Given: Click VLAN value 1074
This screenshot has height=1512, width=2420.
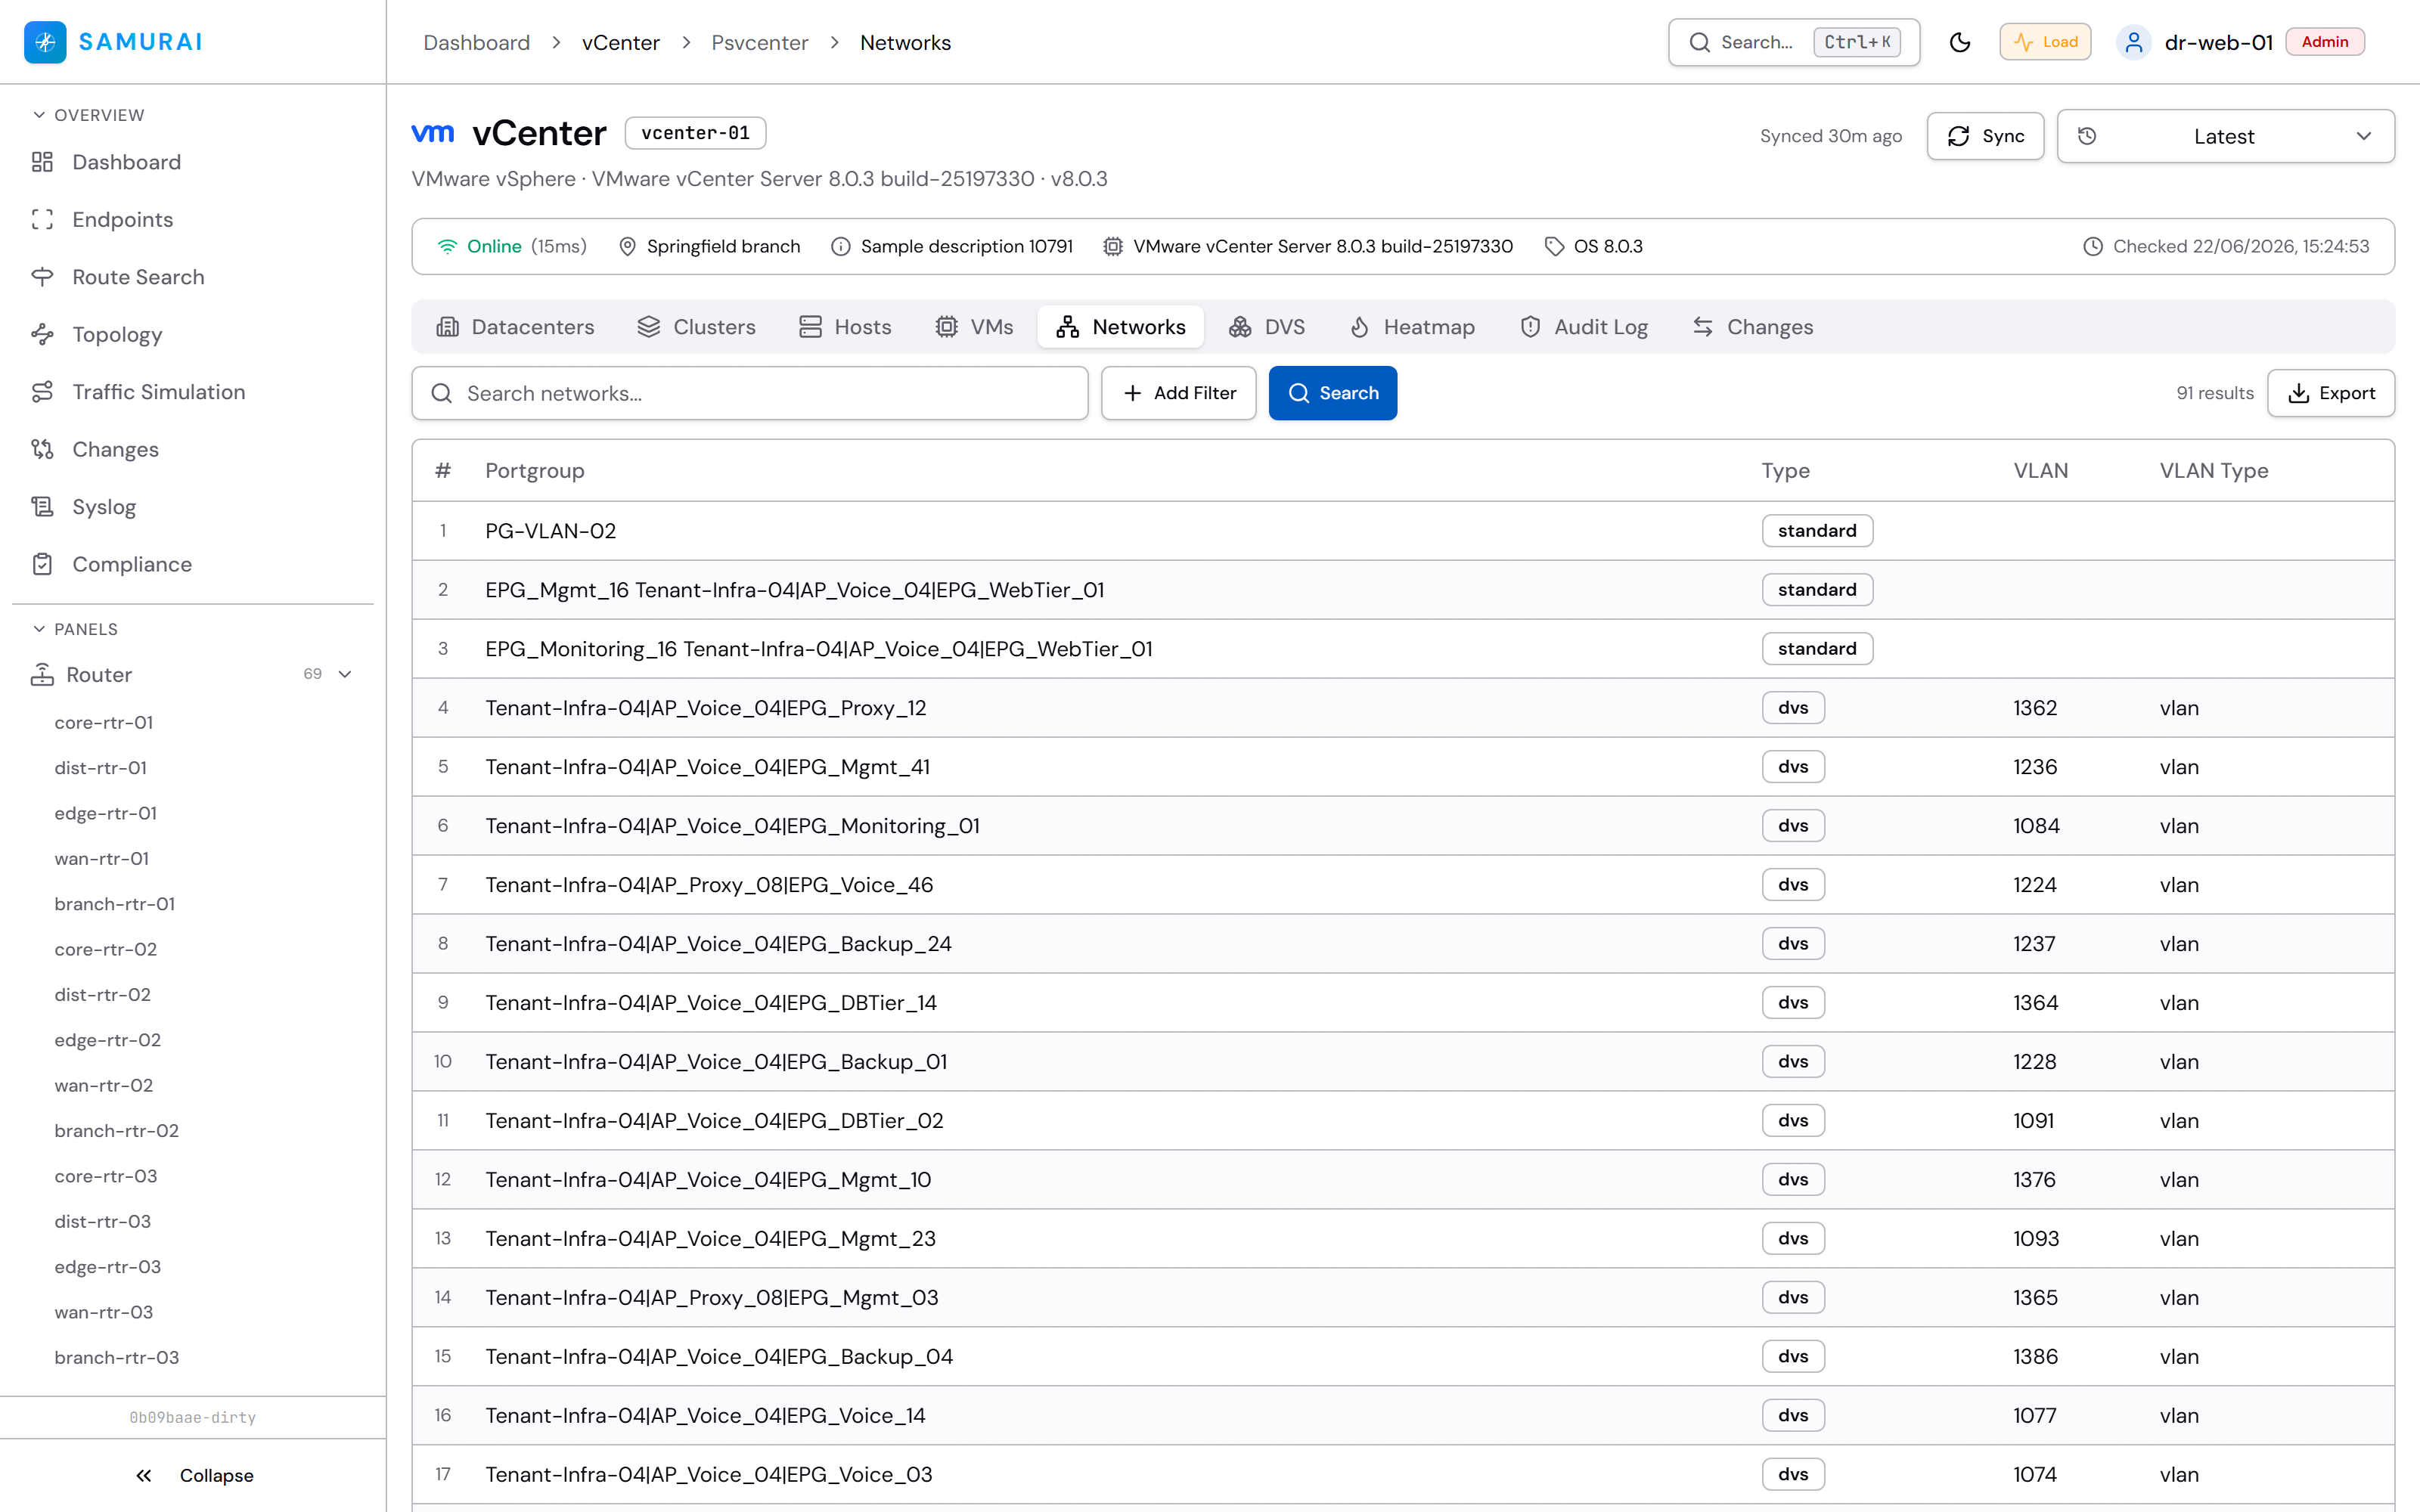Looking at the screenshot, I should (2035, 1474).
